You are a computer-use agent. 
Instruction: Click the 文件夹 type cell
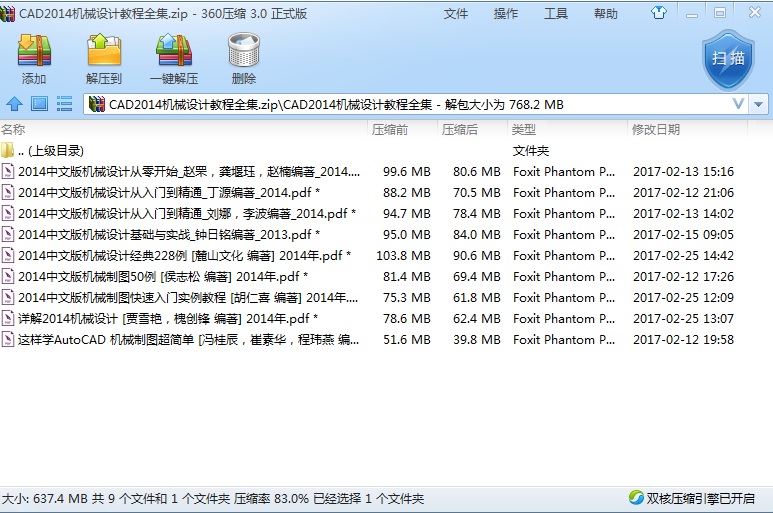(x=531, y=150)
